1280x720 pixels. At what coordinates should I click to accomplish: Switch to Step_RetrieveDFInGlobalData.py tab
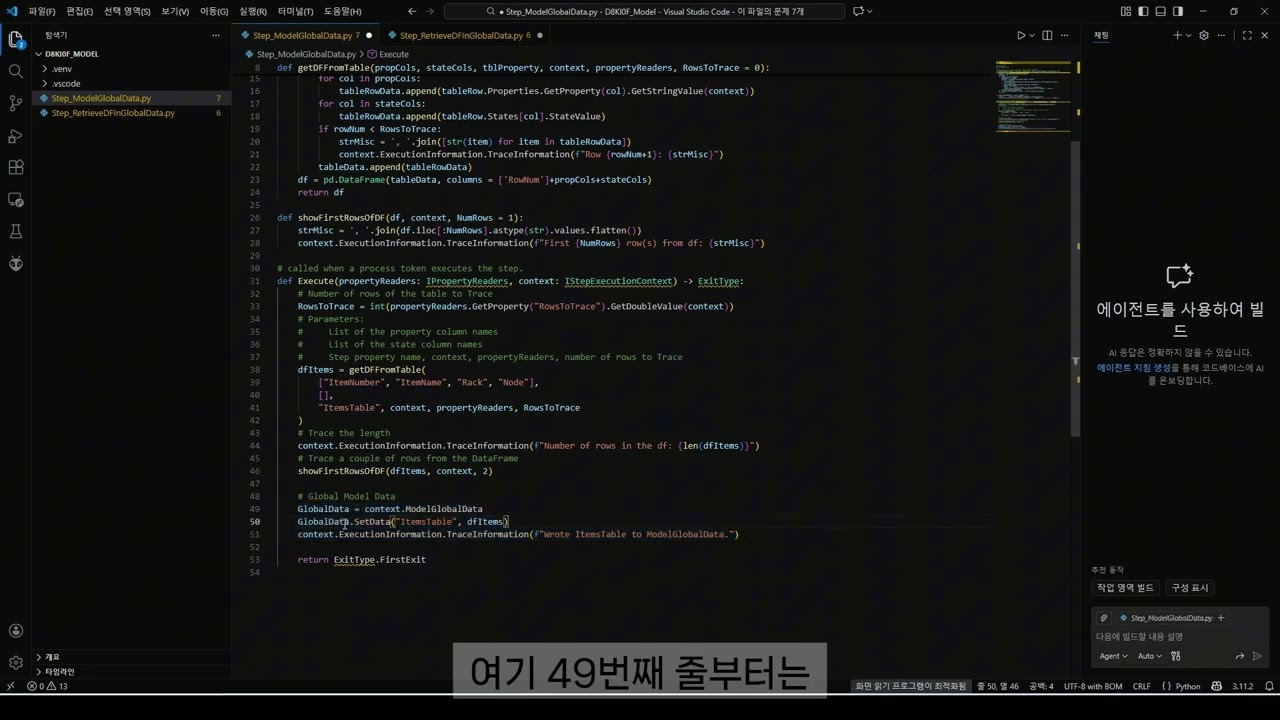coord(461,35)
